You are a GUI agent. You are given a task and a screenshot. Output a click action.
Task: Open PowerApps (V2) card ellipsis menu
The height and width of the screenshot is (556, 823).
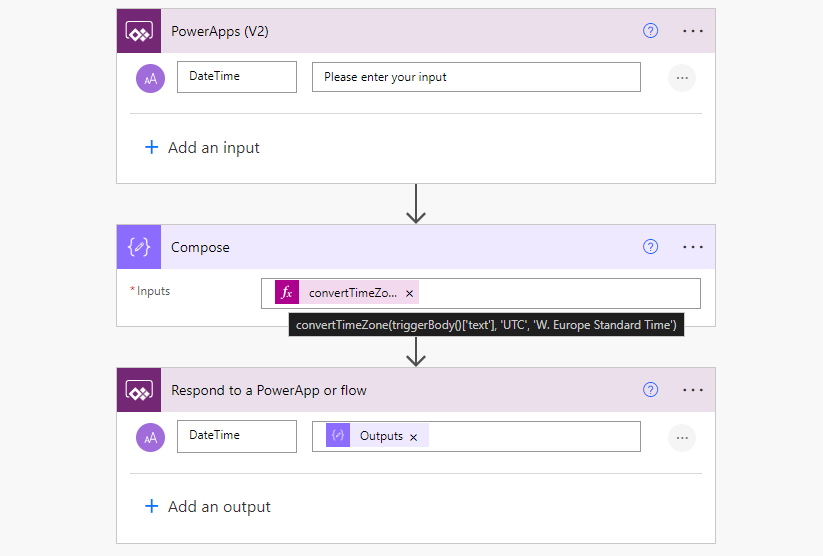[x=693, y=31]
